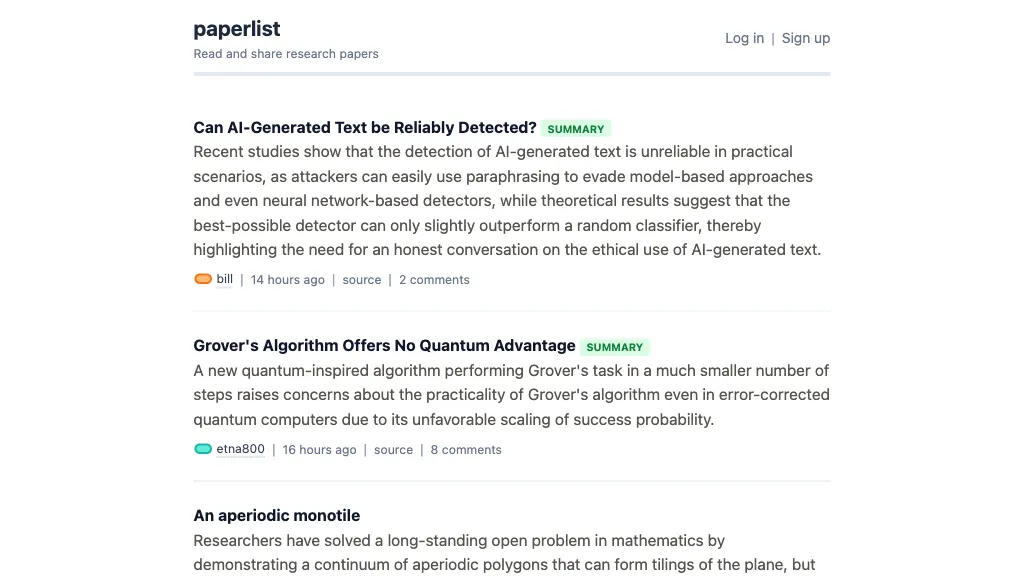Open source link for Grover's Algorithm paper

click(393, 450)
